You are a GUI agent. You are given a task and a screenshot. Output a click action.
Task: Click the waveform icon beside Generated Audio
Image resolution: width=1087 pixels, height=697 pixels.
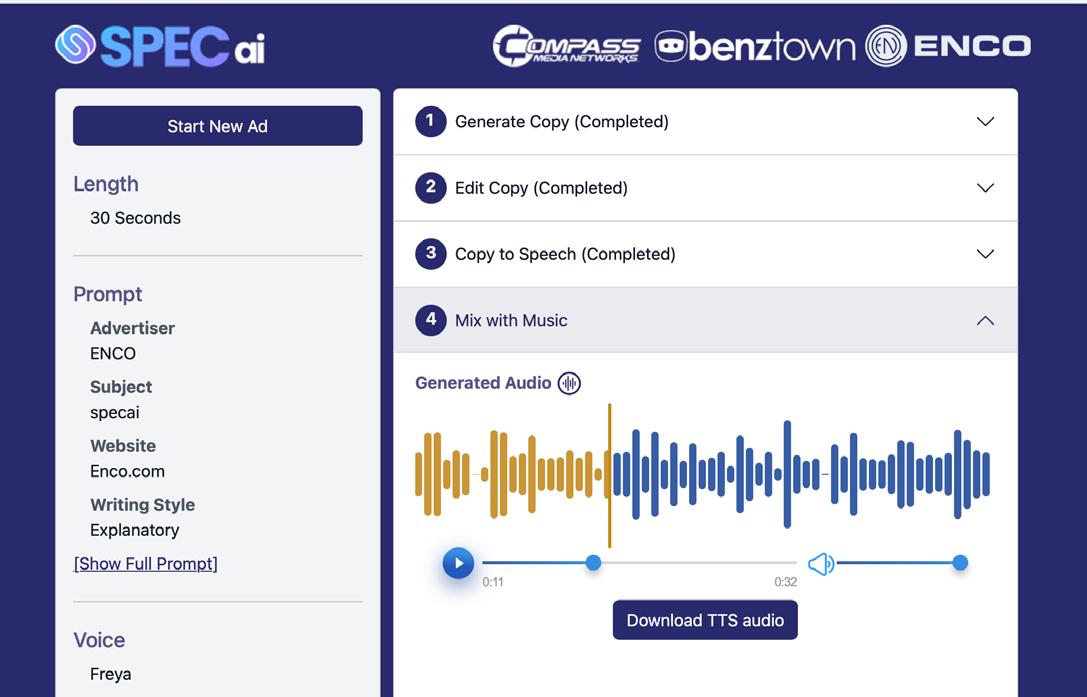pos(569,383)
